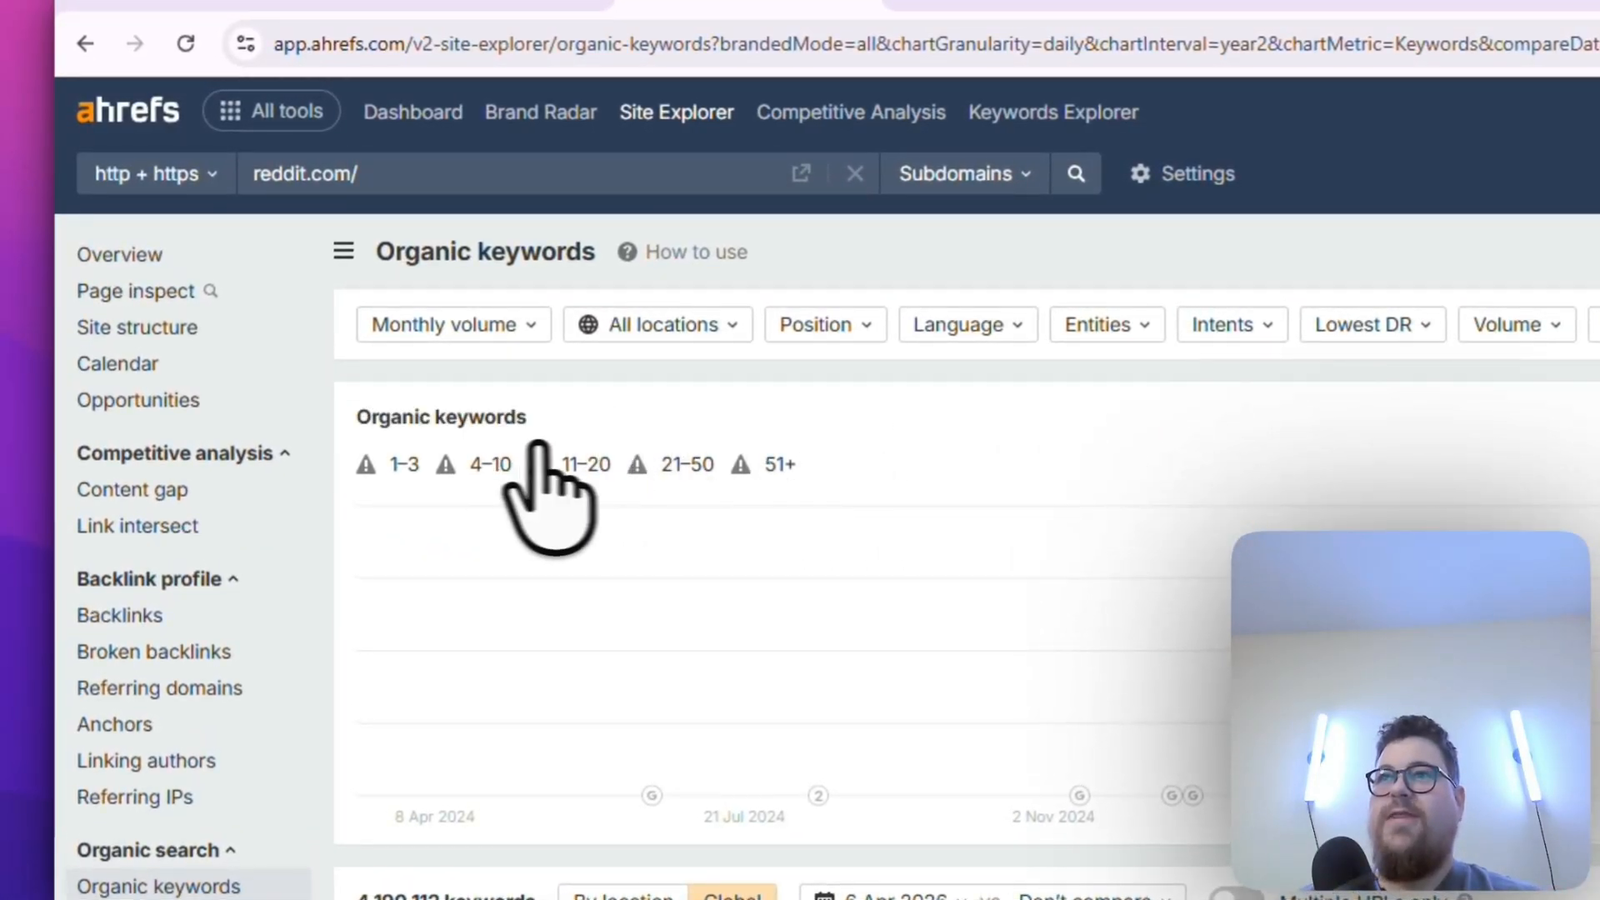
Task: Click the globe icon on the locations filter
Action: [x=587, y=324]
